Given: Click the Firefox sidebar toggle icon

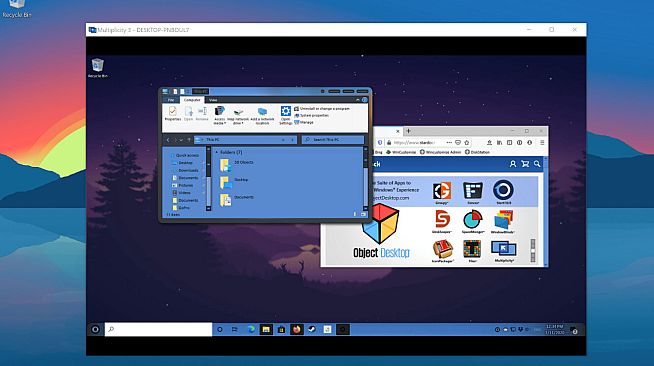Looking at the screenshot, I should [509, 143].
